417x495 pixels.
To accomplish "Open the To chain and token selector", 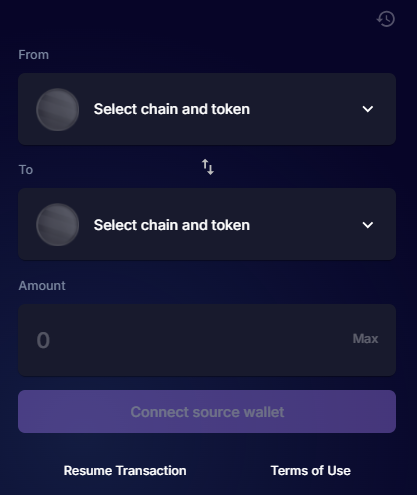I will (x=207, y=224).
